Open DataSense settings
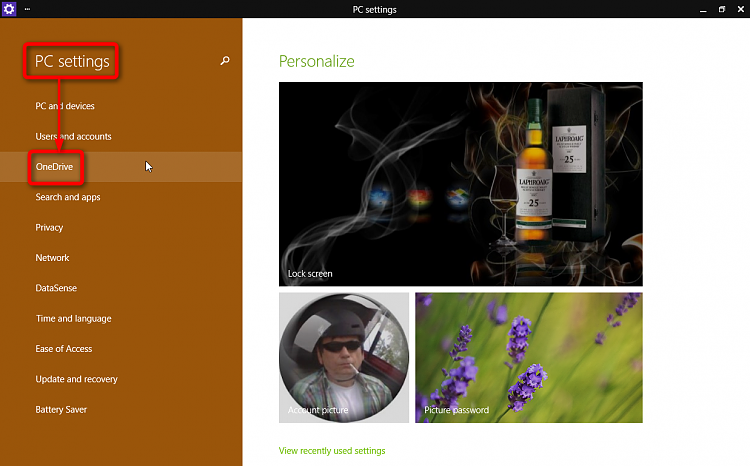The height and width of the screenshot is (466, 750). [56, 288]
